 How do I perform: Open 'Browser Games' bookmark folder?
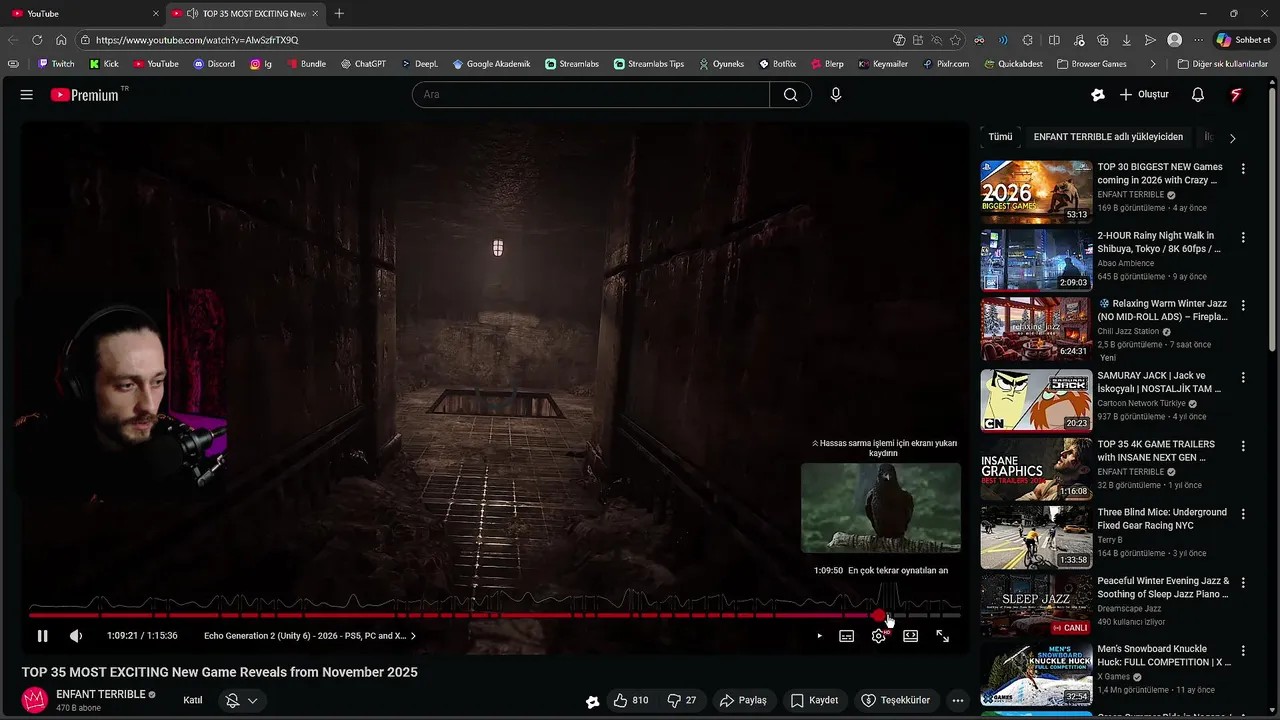(1091, 64)
